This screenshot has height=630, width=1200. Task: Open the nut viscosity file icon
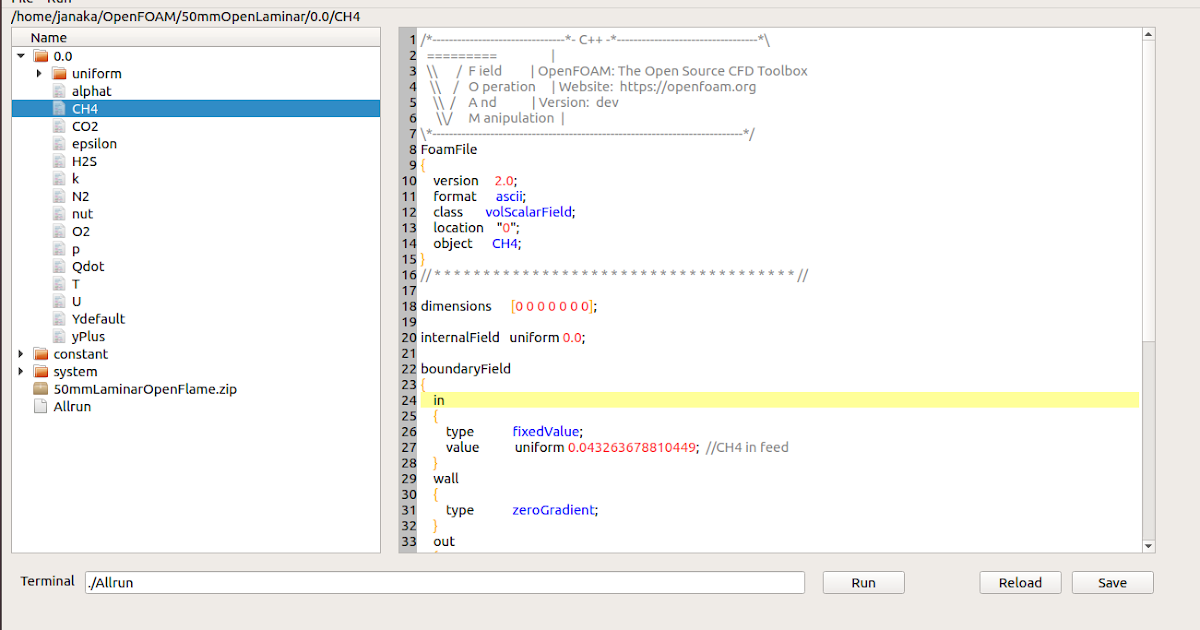tap(58, 213)
